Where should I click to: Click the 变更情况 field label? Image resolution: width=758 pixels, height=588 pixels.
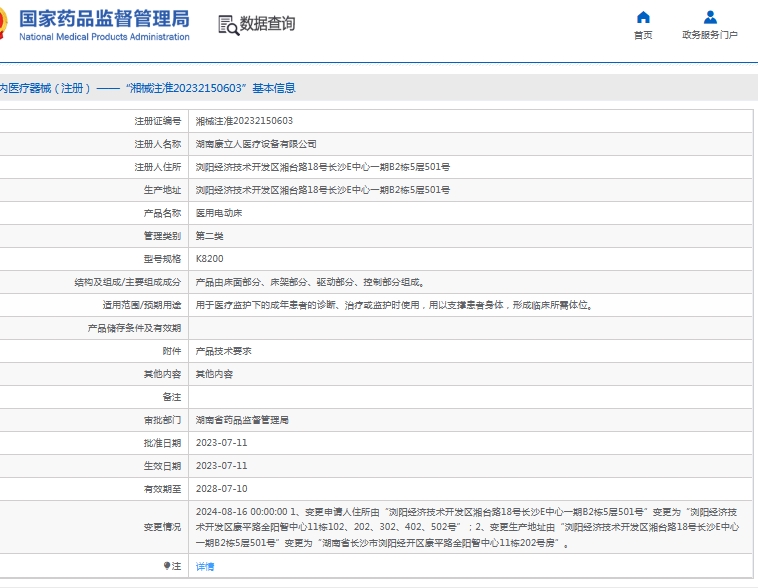162,527
